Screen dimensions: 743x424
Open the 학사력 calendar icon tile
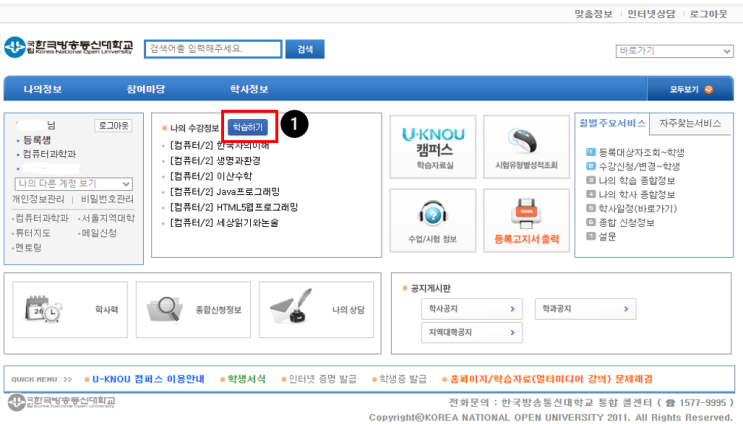[70, 310]
